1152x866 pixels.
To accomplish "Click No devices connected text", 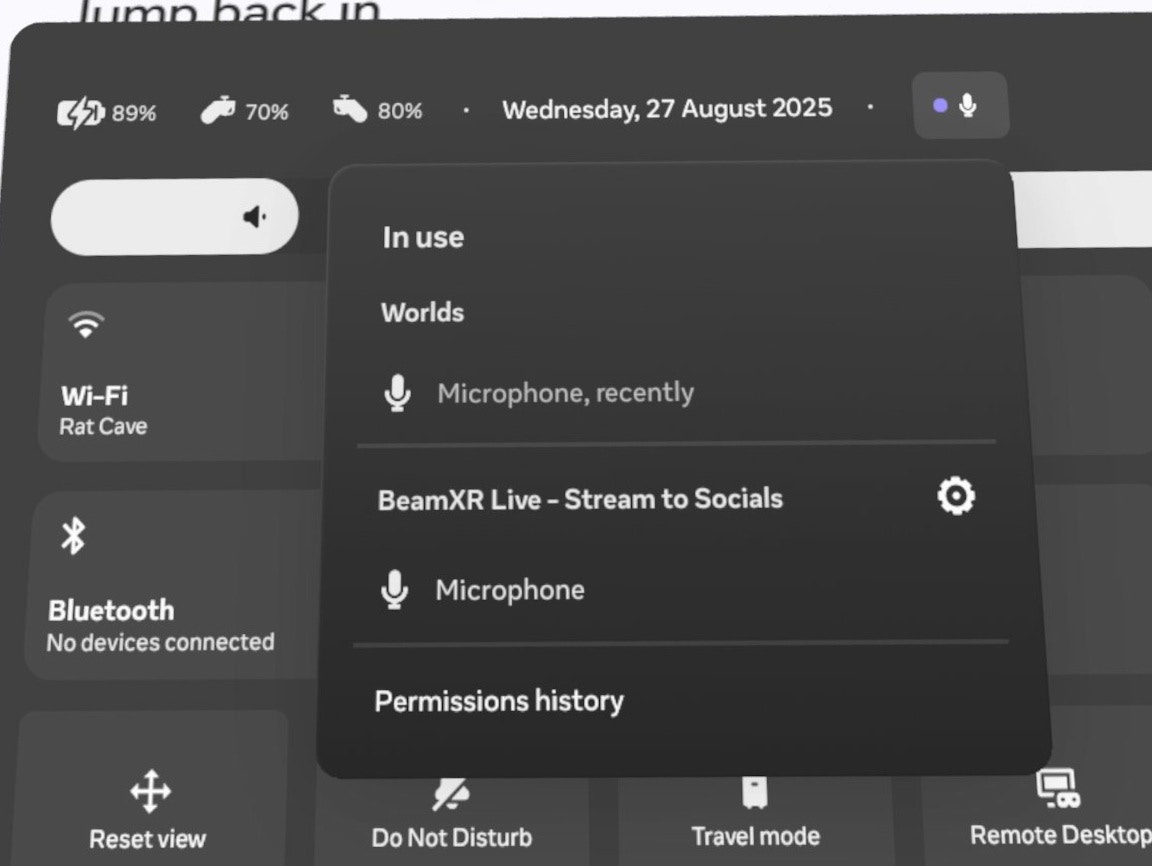I will (x=160, y=642).
